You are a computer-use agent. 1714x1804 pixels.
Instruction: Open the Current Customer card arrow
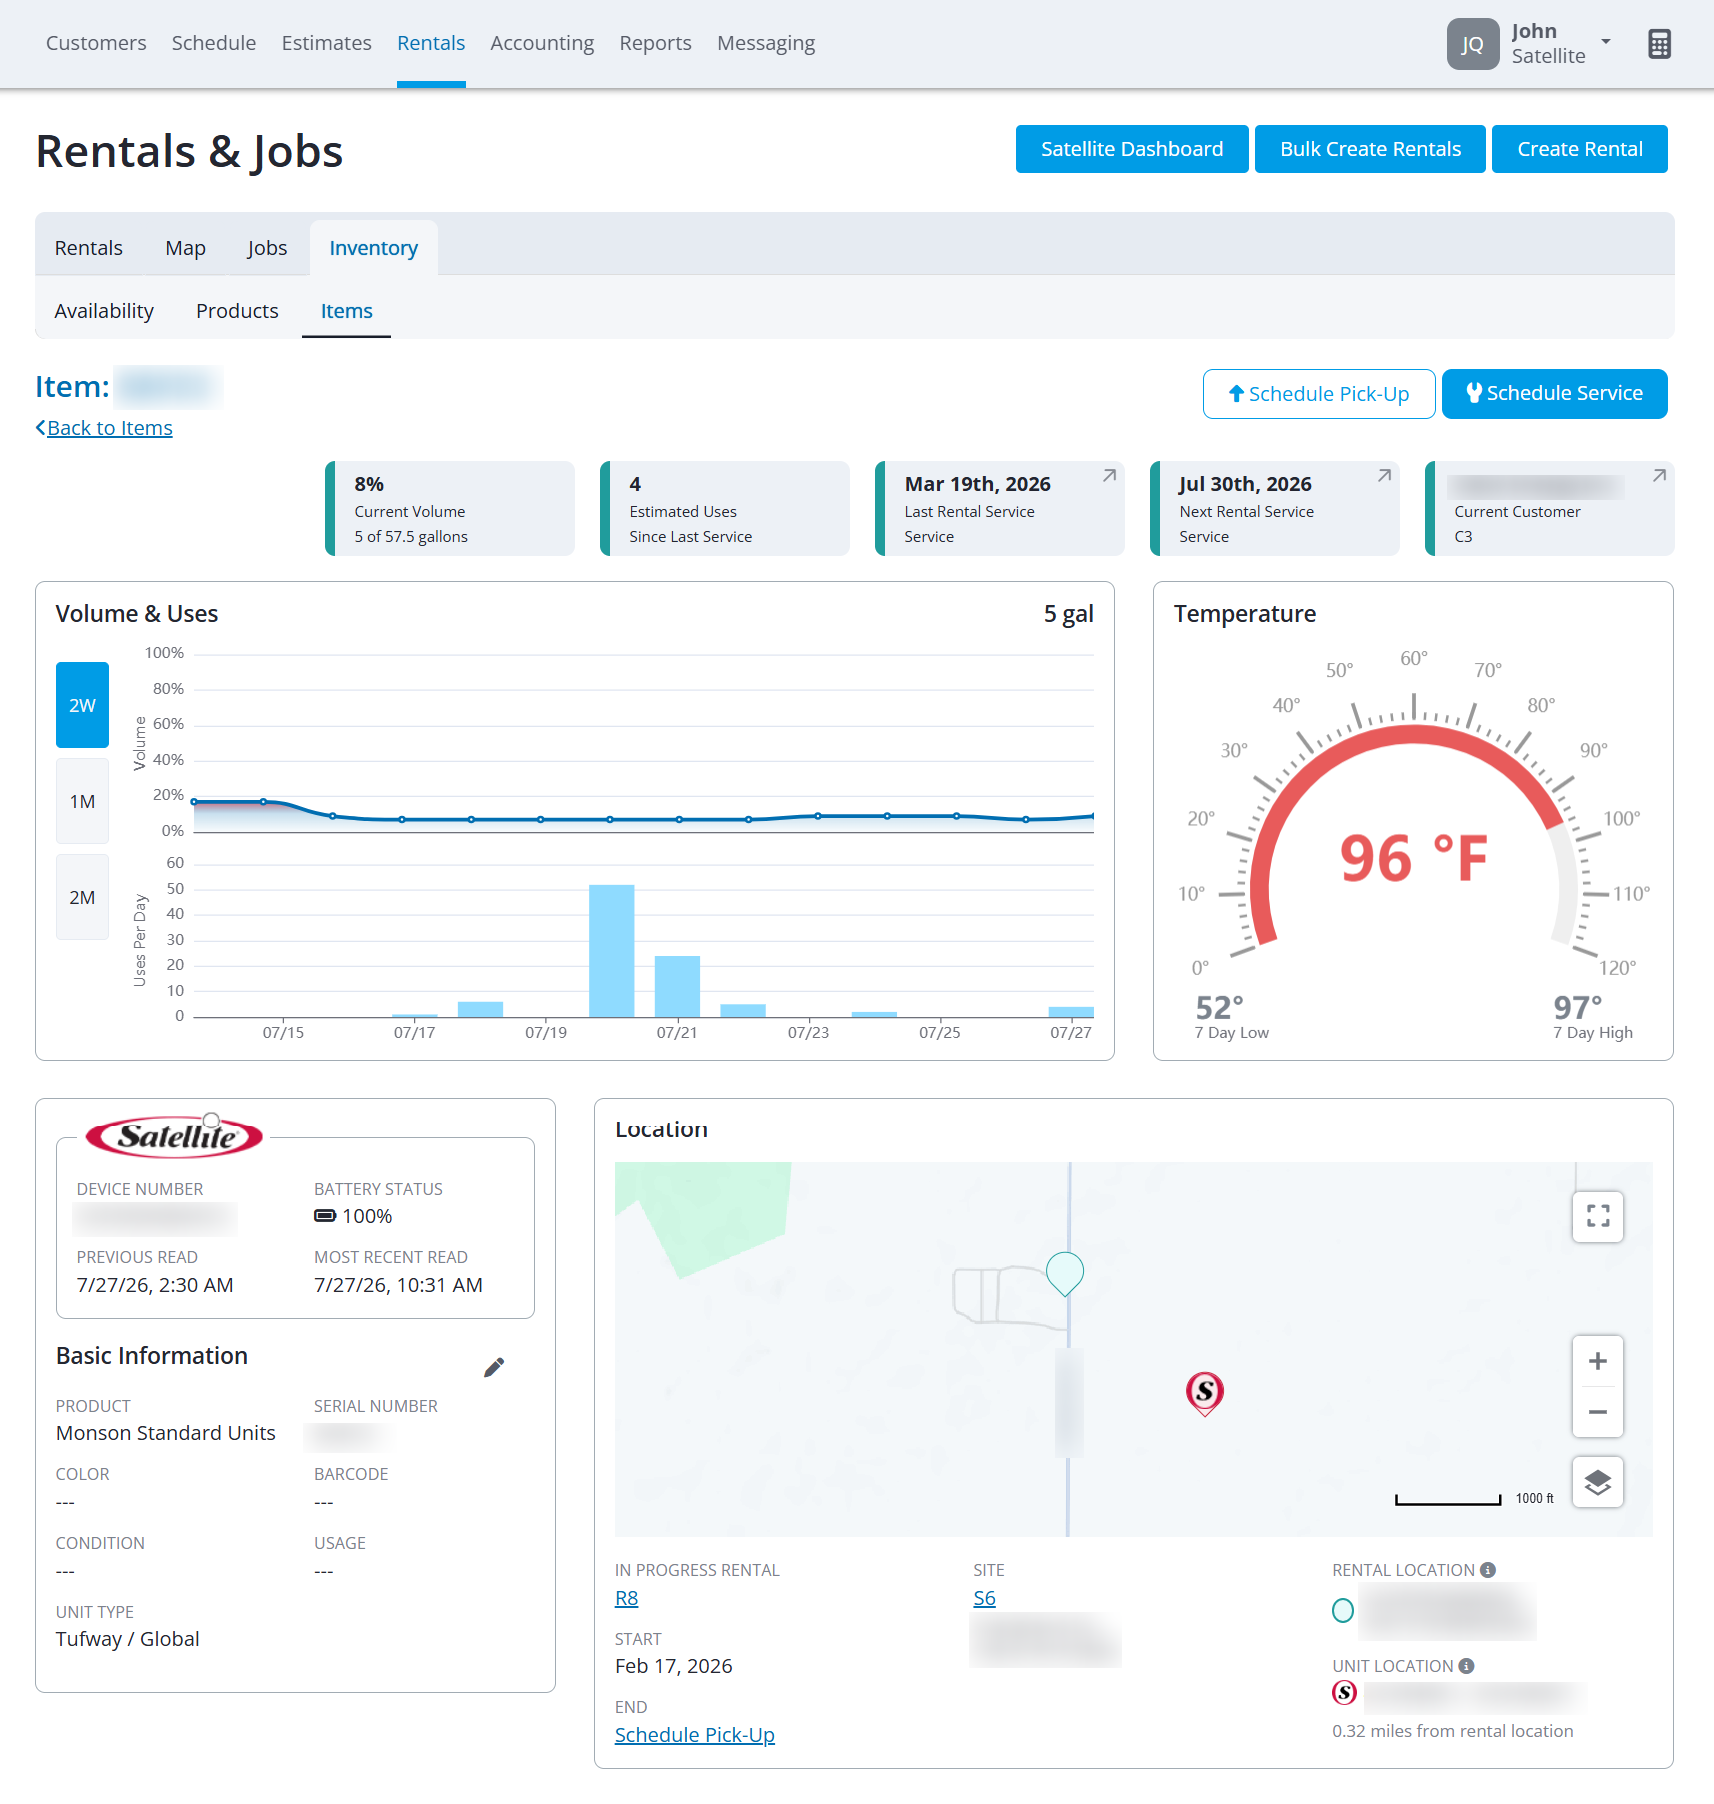pyautogui.click(x=1659, y=476)
